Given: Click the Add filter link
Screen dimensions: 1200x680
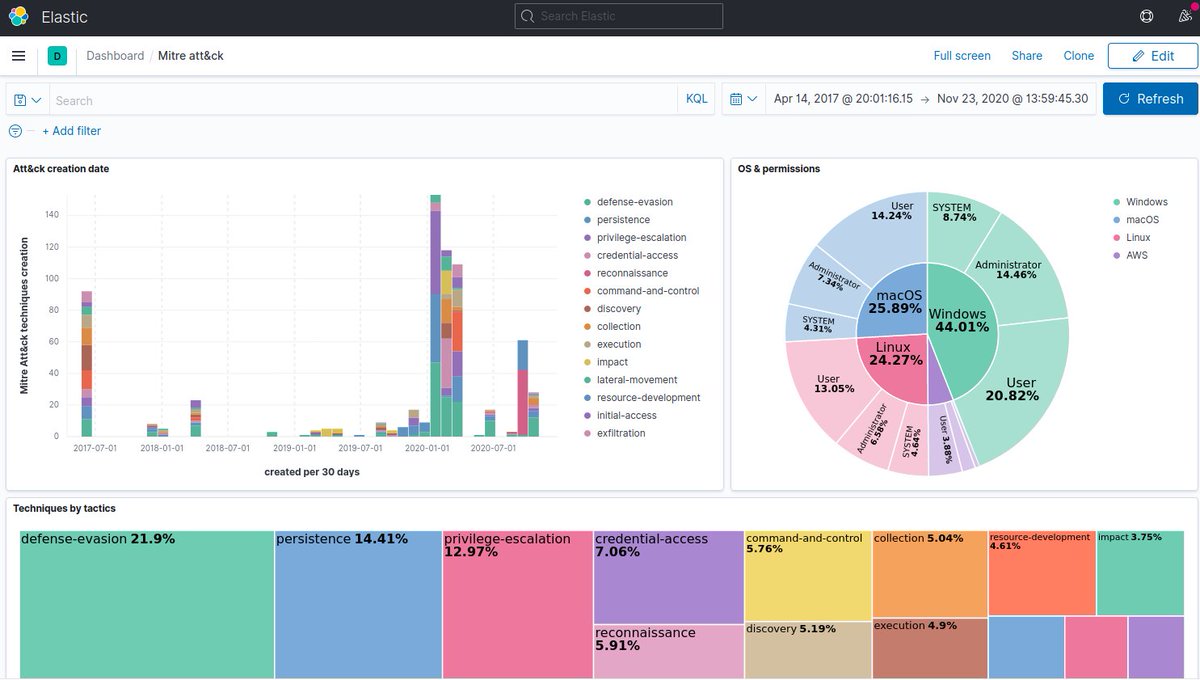Looking at the screenshot, I should pyautogui.click(x=71, y=131).
